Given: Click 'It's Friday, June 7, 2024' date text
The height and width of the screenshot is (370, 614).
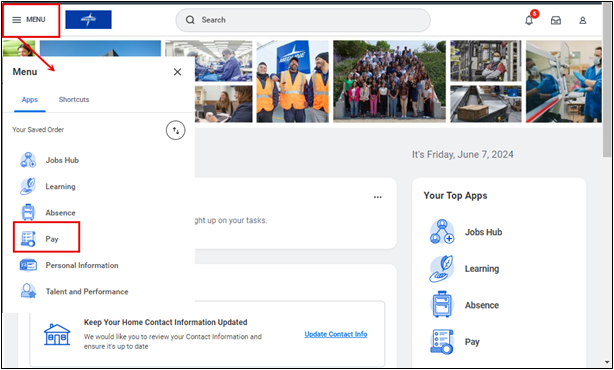Looking at the screenshot, I should (462, 154).
